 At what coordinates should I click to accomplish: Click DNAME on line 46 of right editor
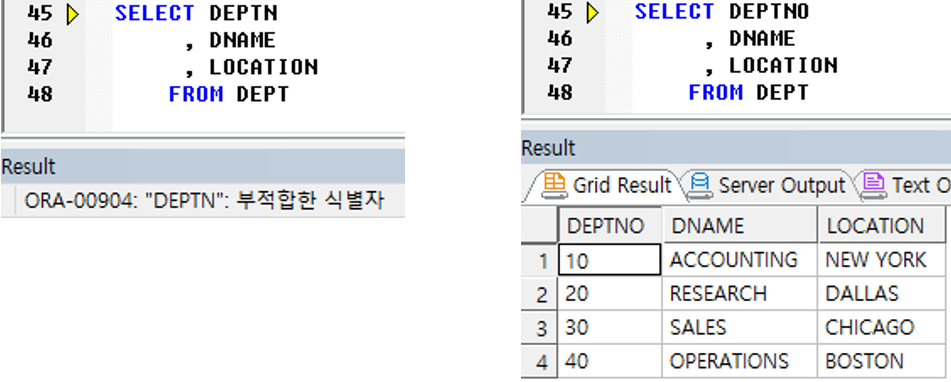click(x=762, y=39)
